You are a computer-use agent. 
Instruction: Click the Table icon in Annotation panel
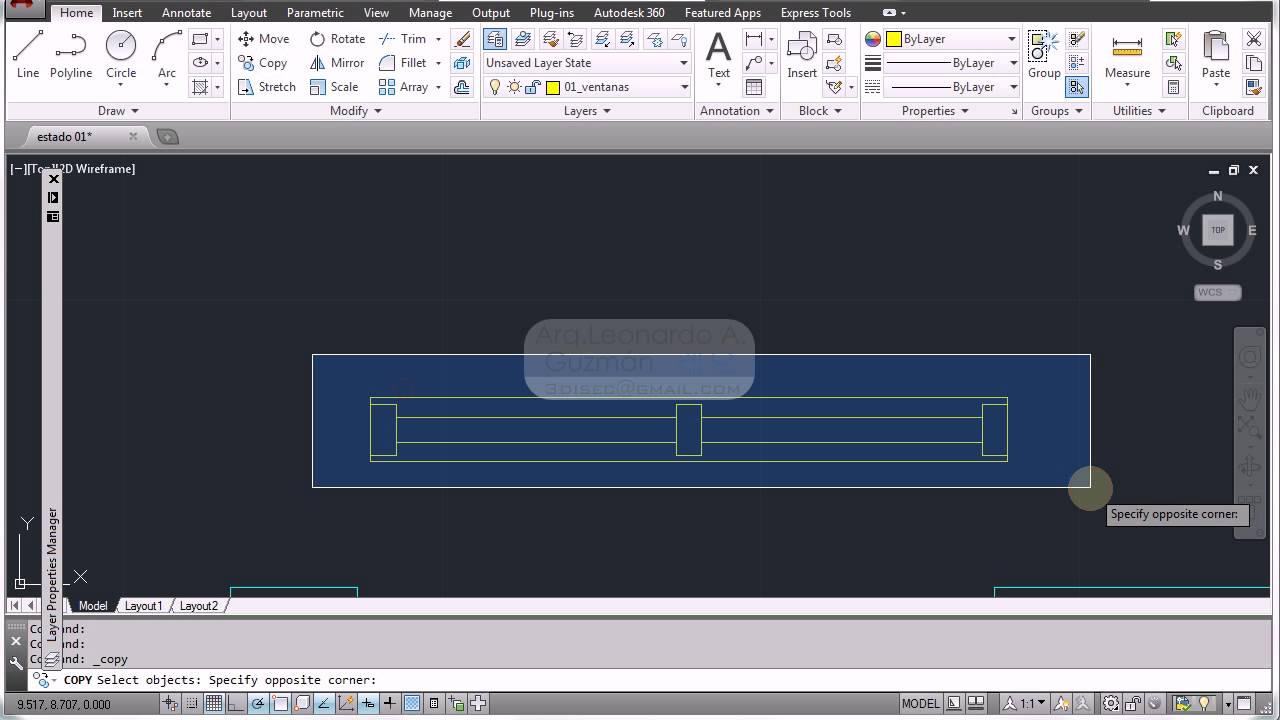[754, 87]
